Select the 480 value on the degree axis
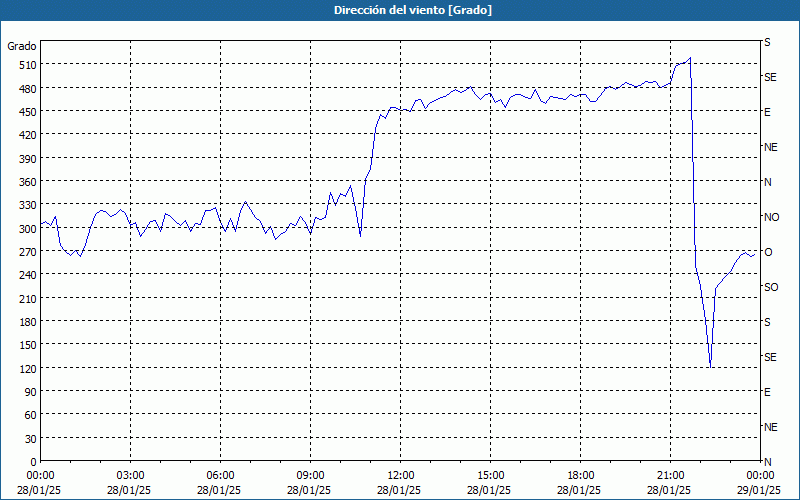Viewport: 800px width, 500px height. (28, 89)
